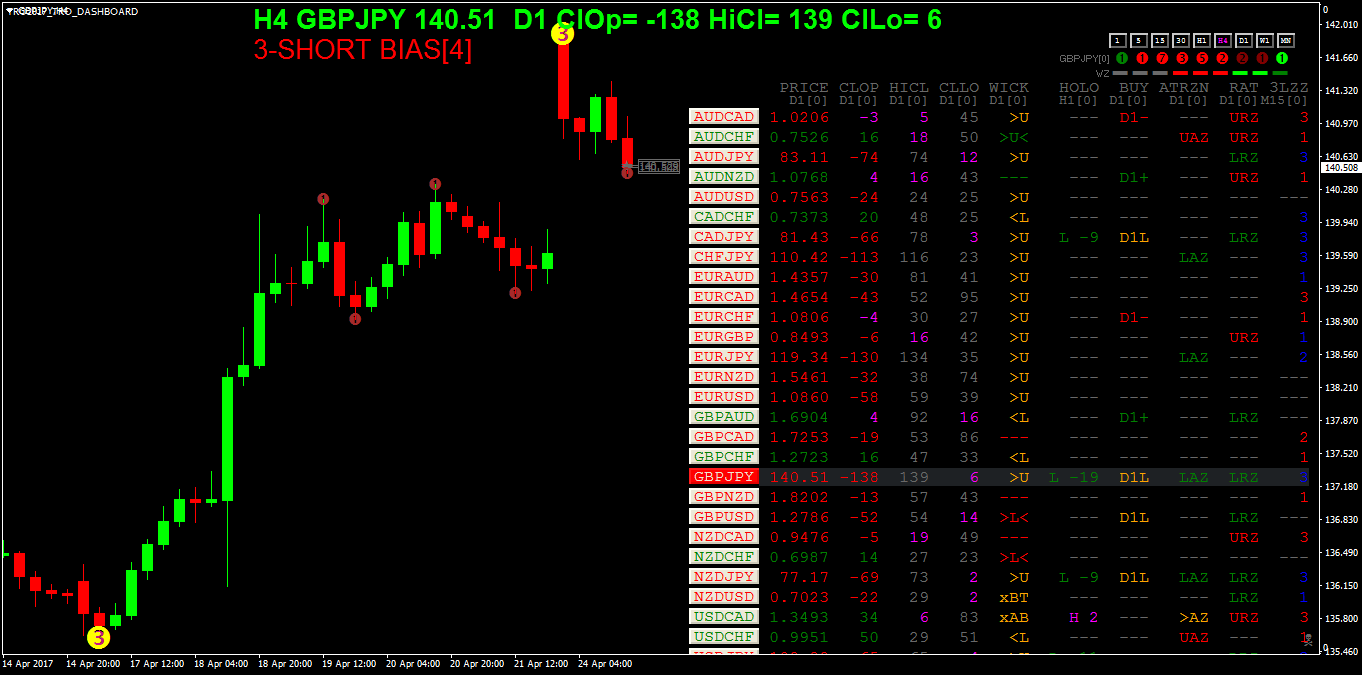Click the red circle showing 3 under M30
The height and width of the screenshot is (675, 1362).
1182,58
